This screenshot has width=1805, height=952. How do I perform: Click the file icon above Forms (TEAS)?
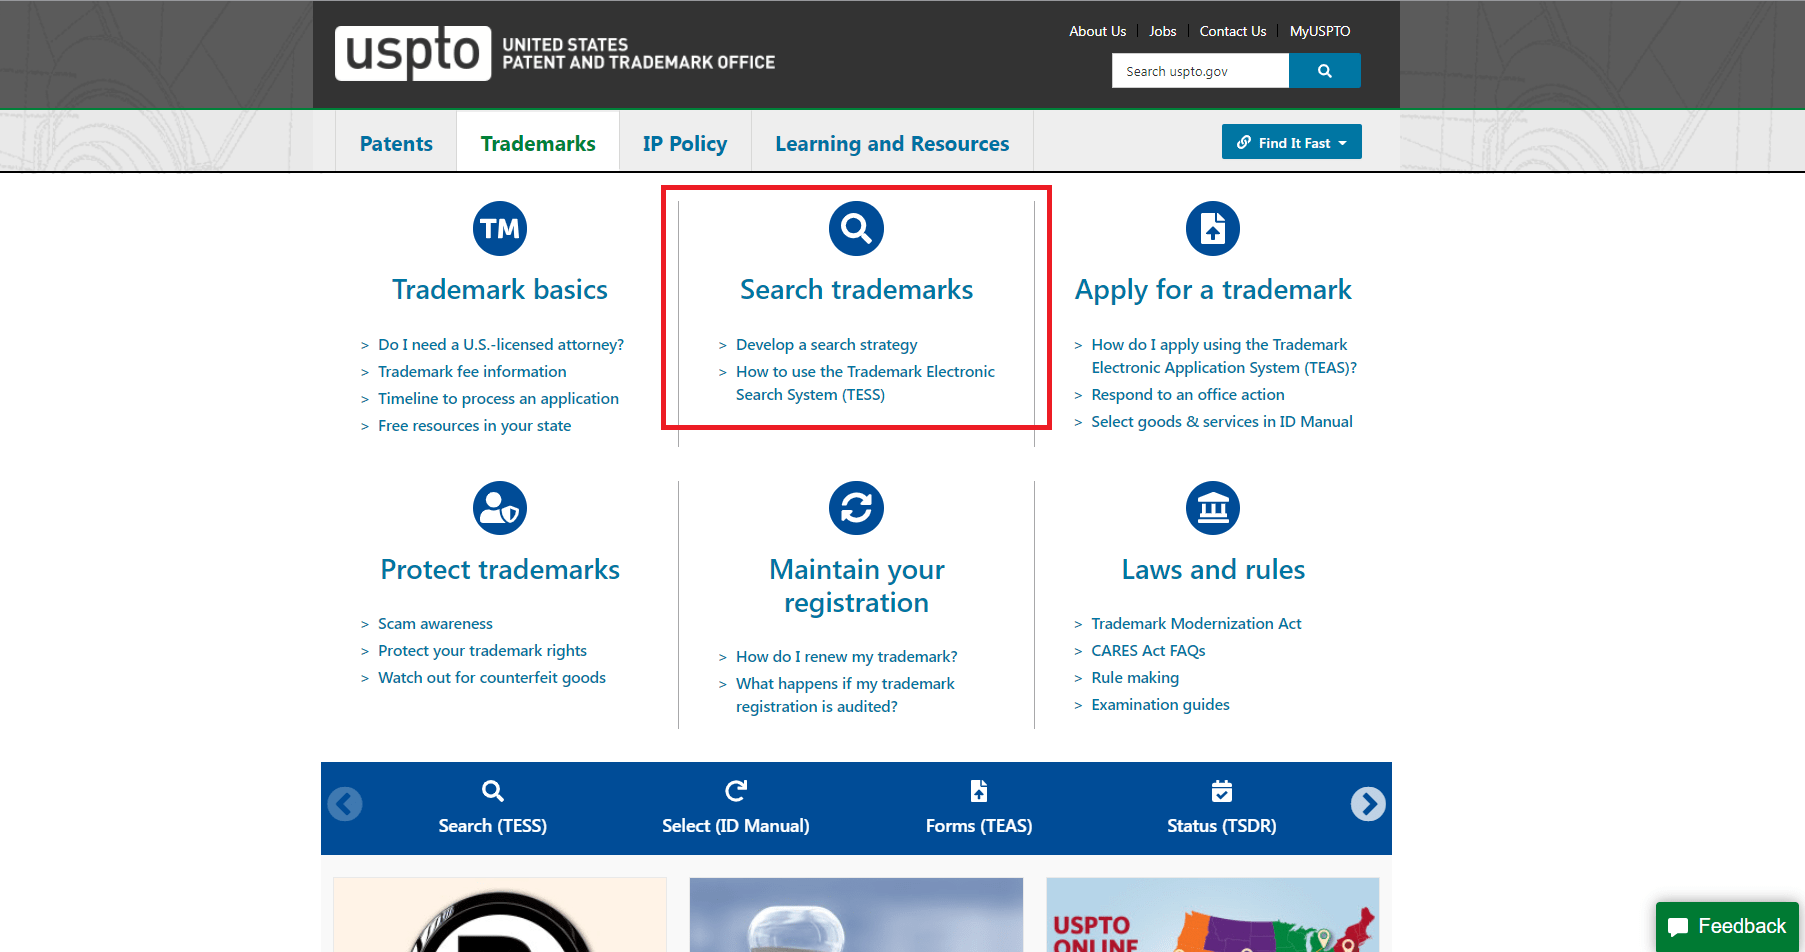point(979,791)
